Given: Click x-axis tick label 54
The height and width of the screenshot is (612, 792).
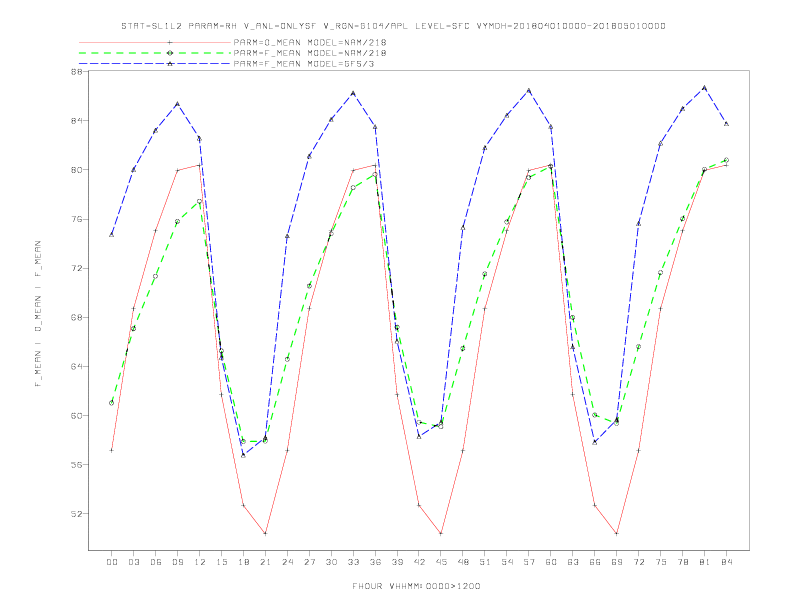Looking at the screenshot, I should coord(507,562).
